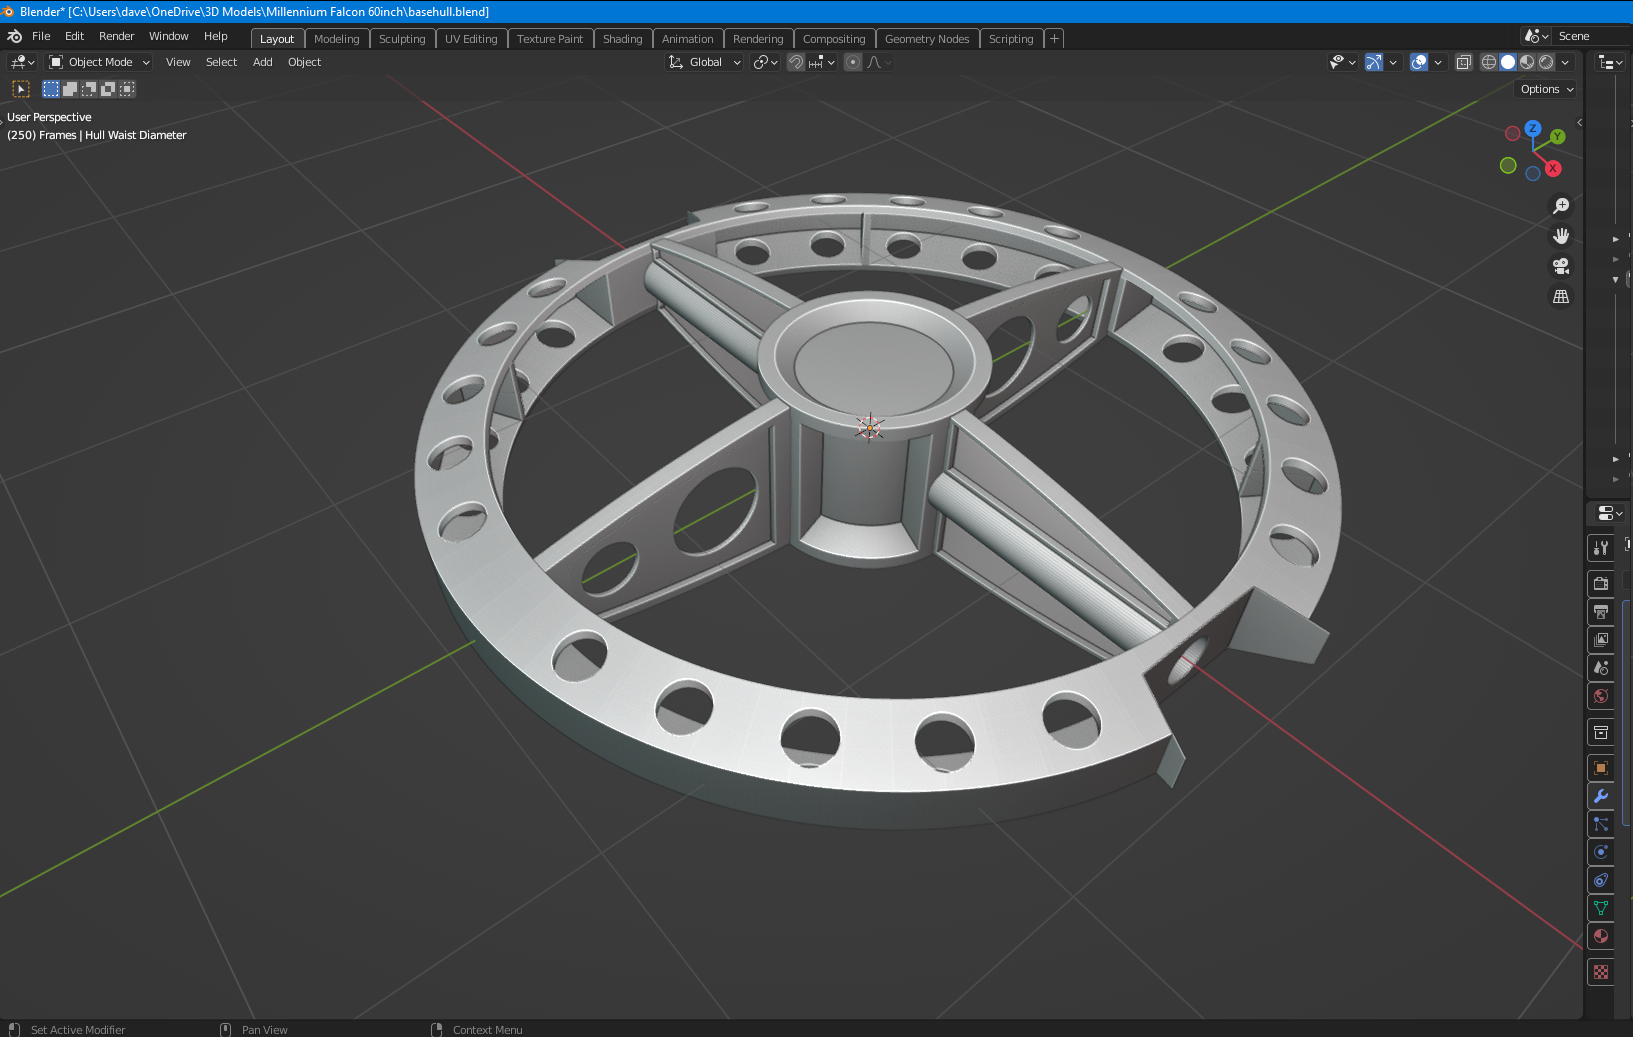Open object visibility and selectability dropdown
The width and height of the screenshot is (1633, 1037).
[x=1342, y=62]
